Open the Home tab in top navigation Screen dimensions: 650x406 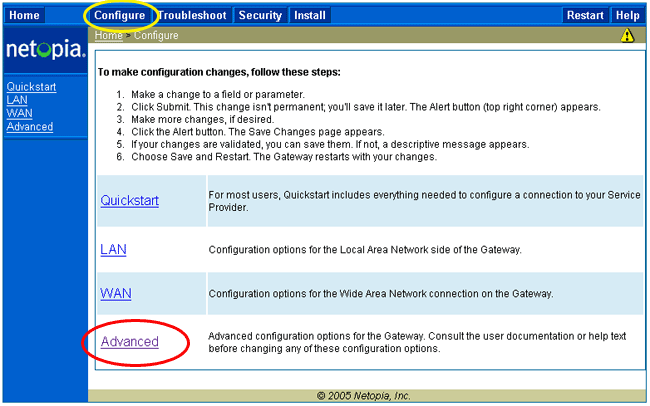click(24, 15)
